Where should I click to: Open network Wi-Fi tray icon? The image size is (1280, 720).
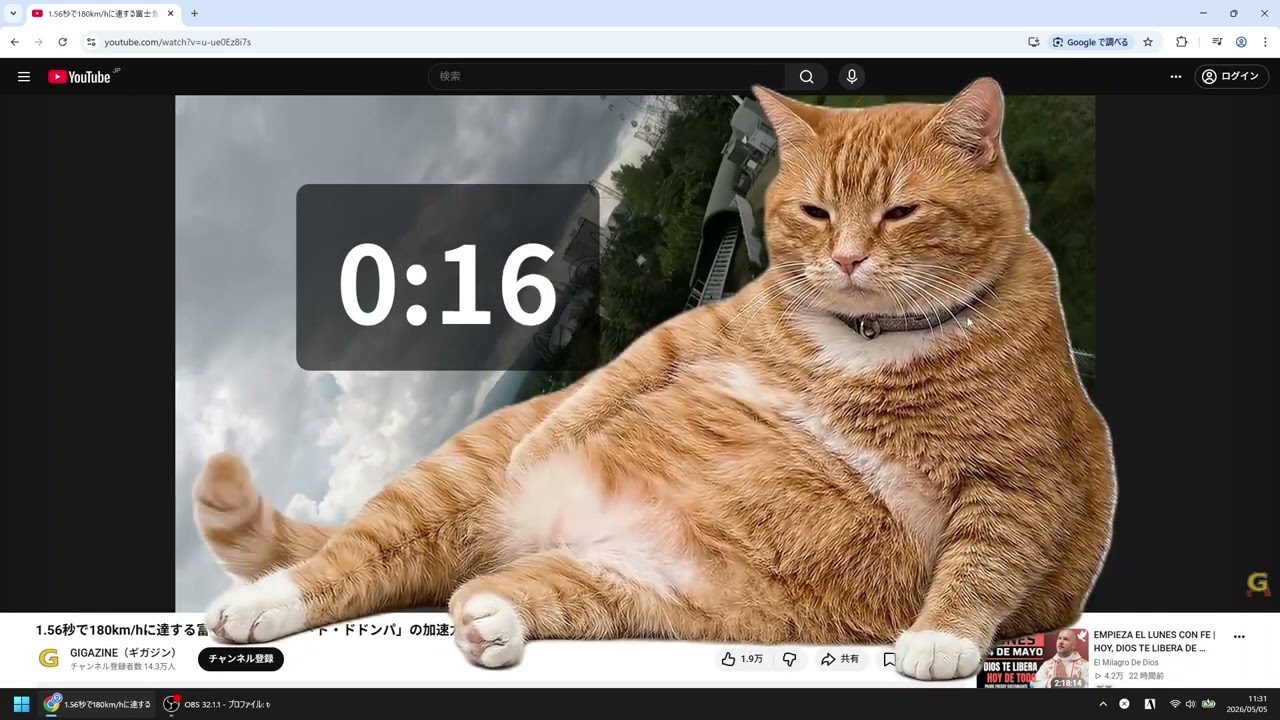pyautogui.click(x=1175, y=704)
